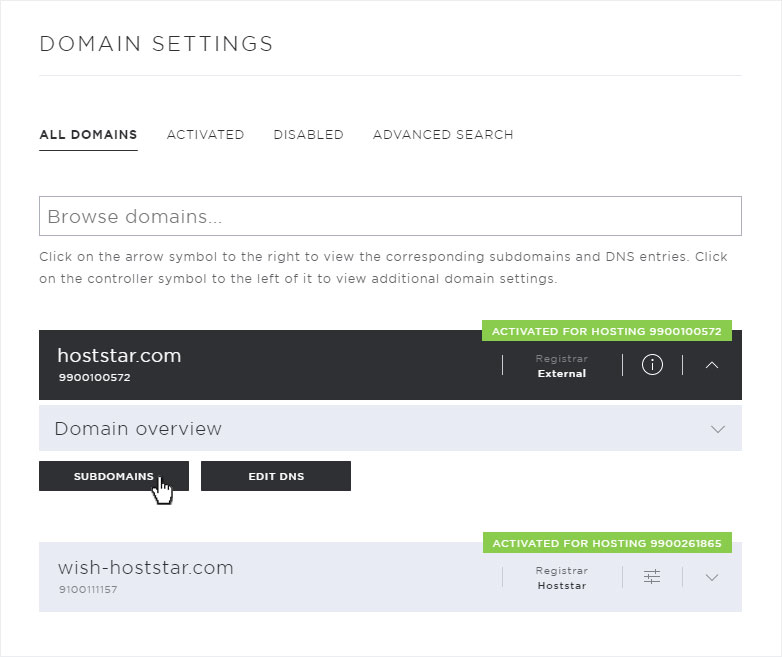Collapse the hoststar.com domain with the up arrow

pyautogui.click(x=712, y=365)
